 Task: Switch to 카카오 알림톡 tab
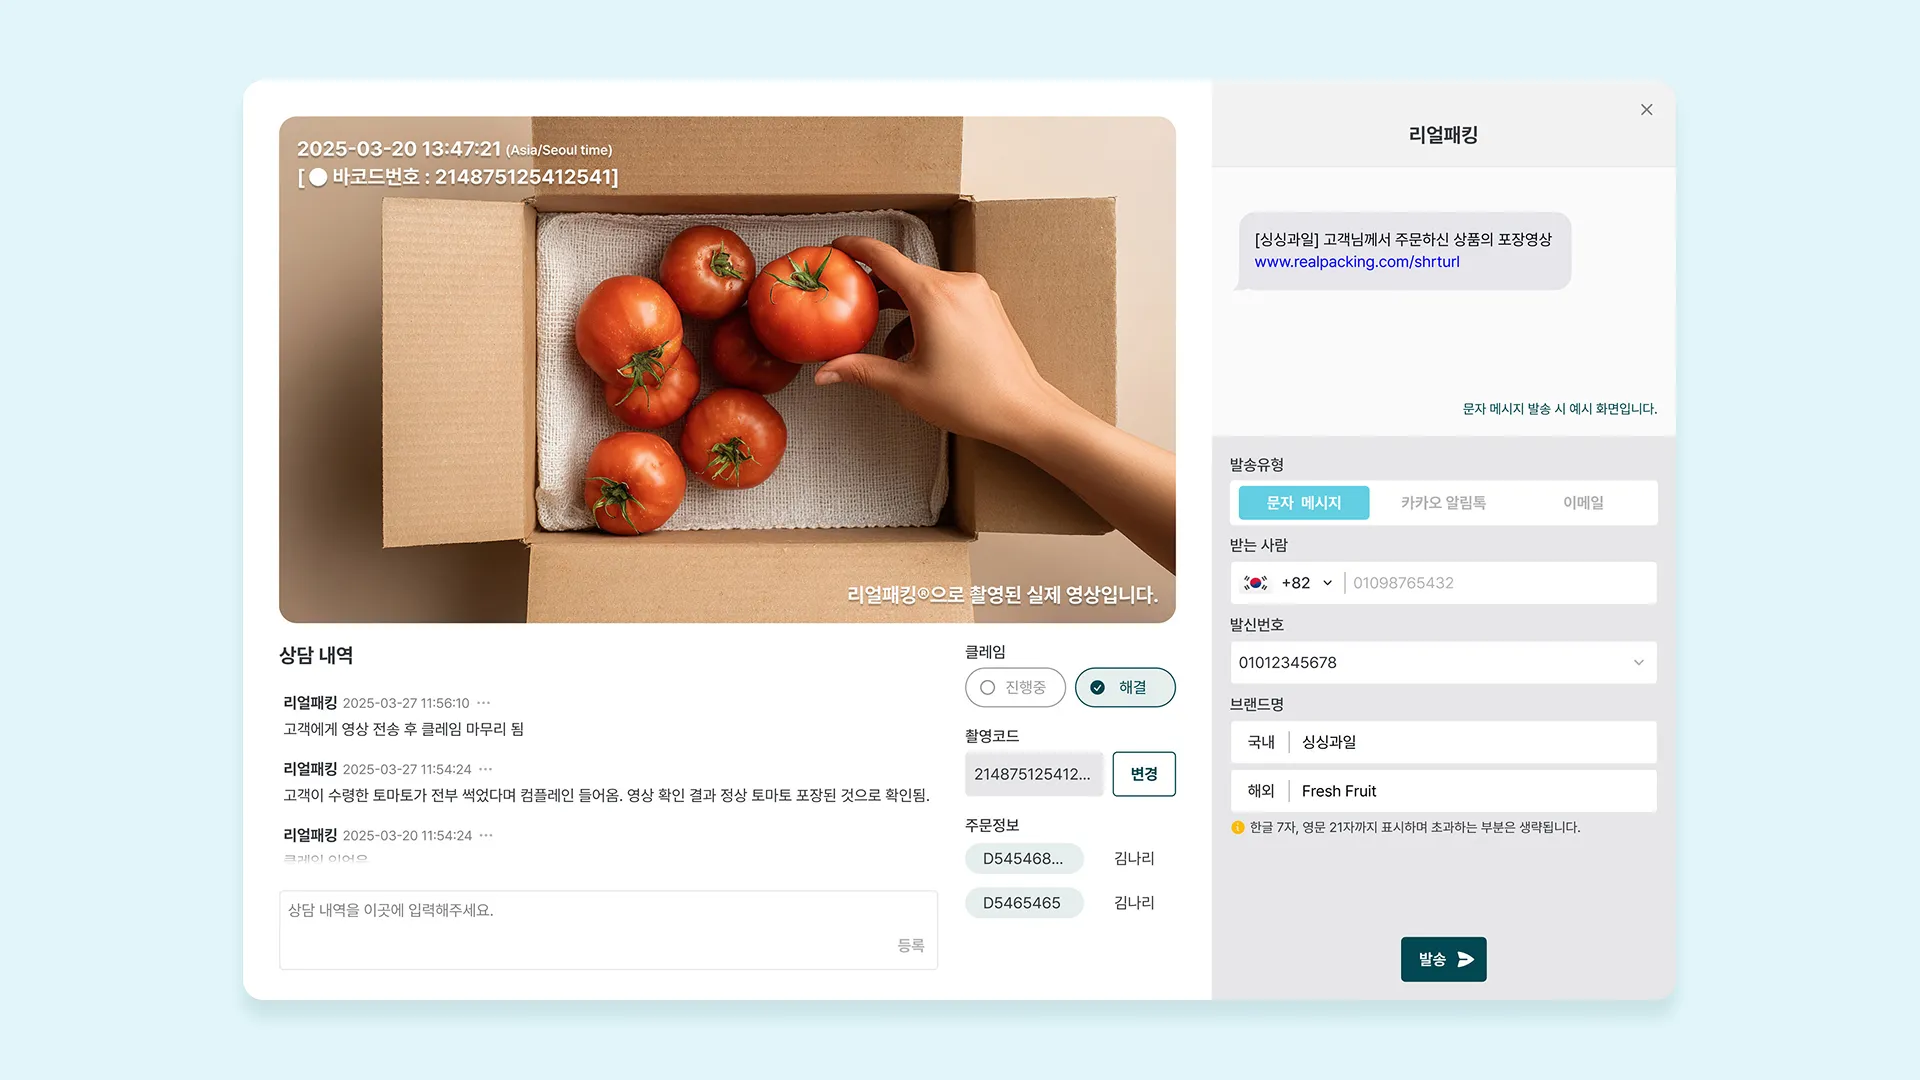point(1443,503)
